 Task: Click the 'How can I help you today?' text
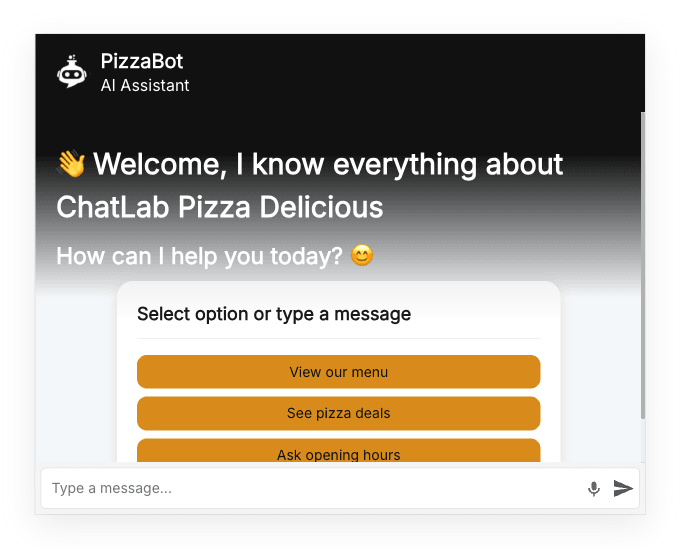pos(200,256)
